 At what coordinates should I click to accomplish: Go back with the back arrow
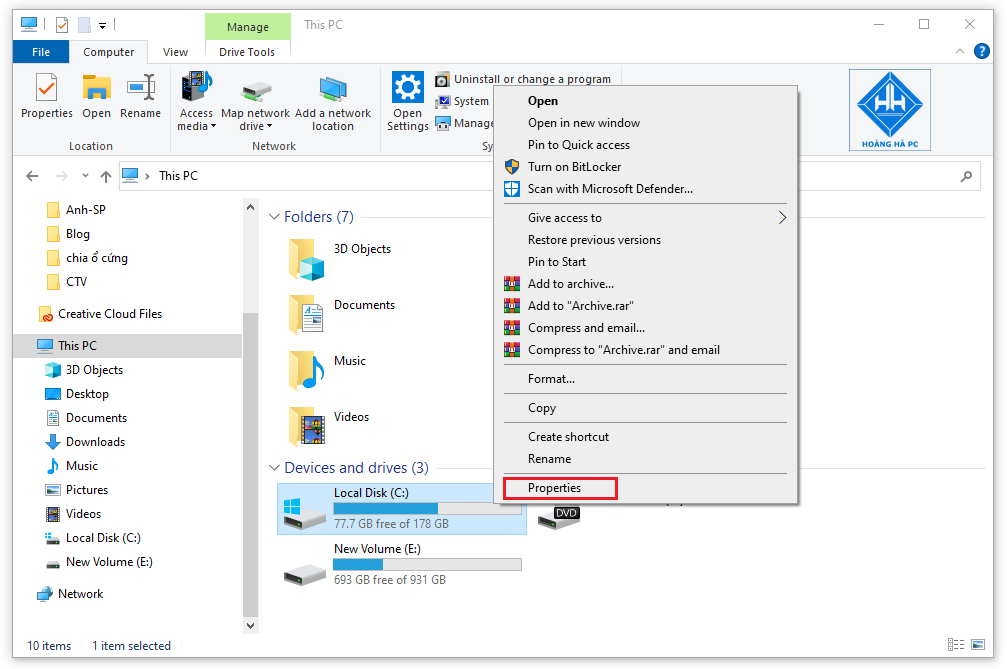tap(32, 176)
